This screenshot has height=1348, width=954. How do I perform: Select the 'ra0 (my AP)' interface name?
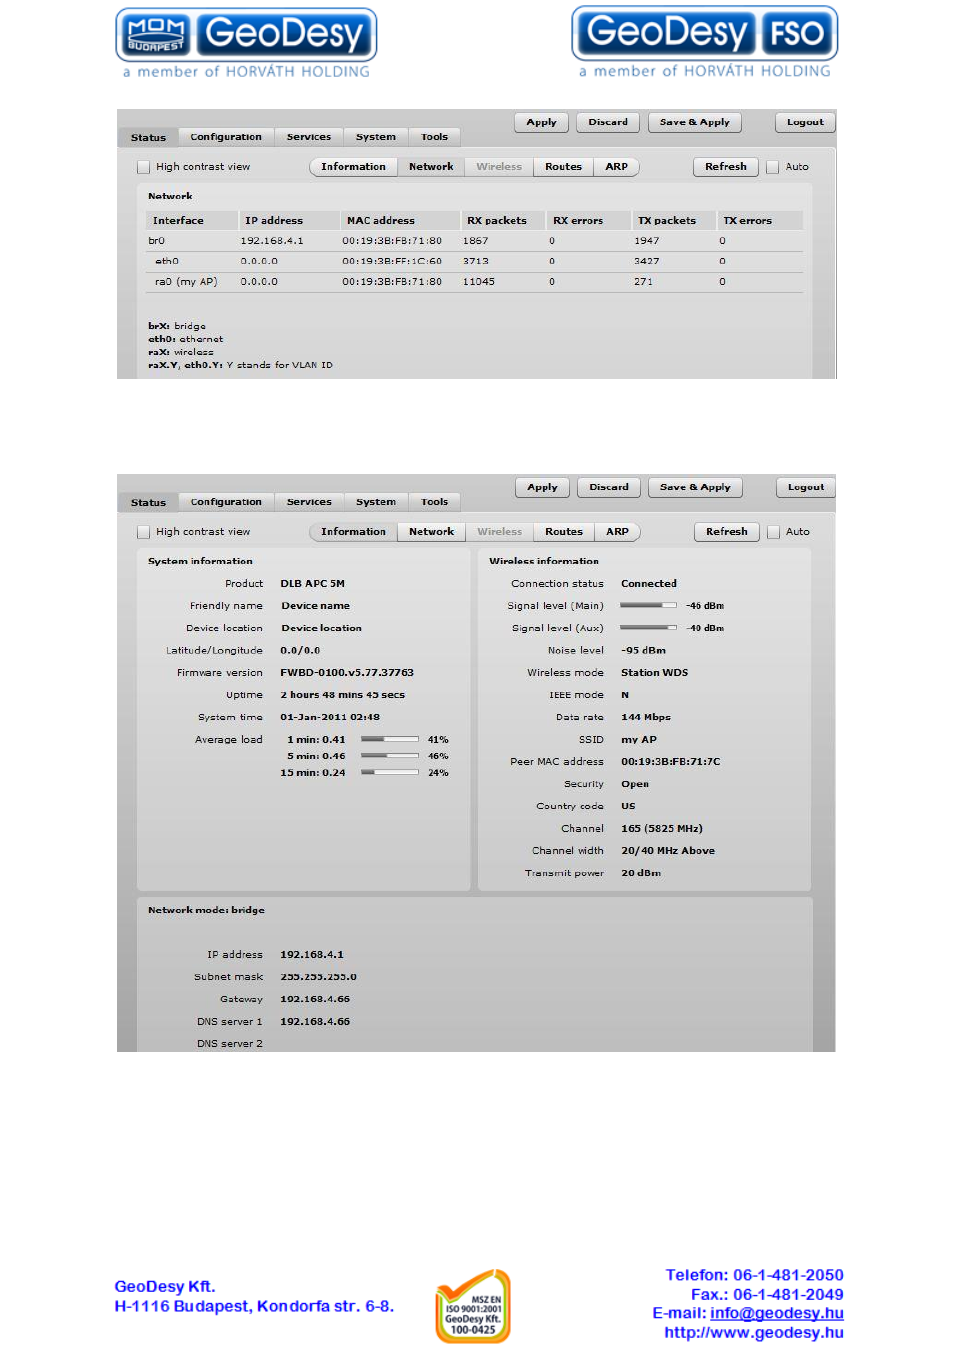(x=186, y=282)
